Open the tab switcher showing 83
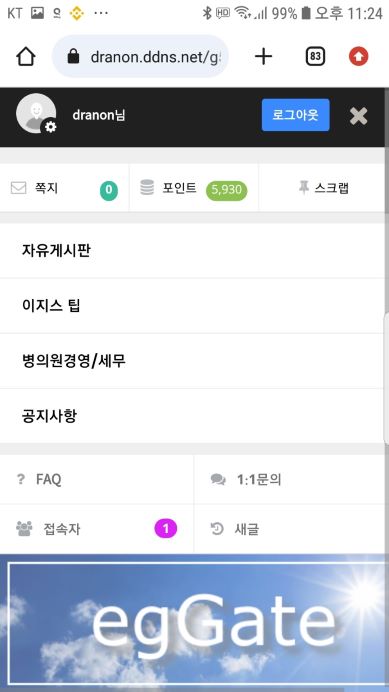The width and height of the screenshot is (389, 692). click(x=315, y=56)
